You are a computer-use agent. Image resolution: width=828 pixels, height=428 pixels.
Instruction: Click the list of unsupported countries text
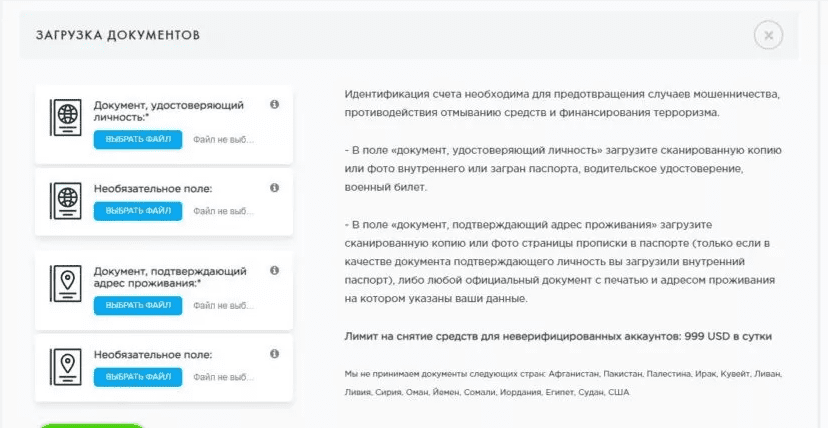tap(563, 383)
